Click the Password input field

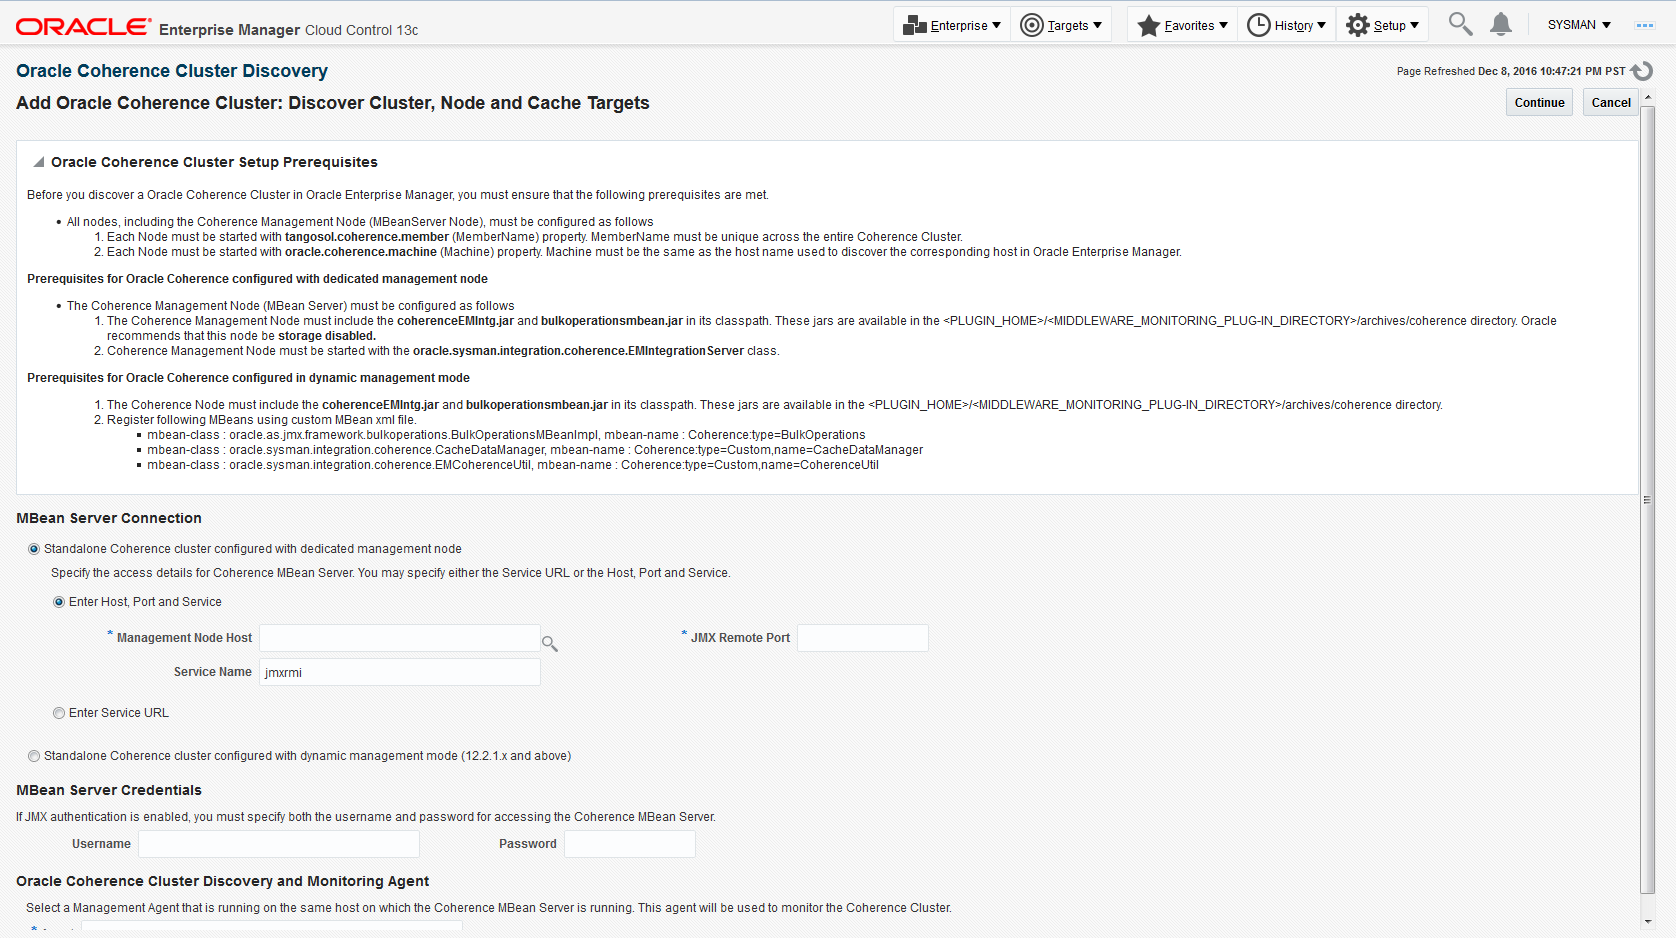pos(630,844)
